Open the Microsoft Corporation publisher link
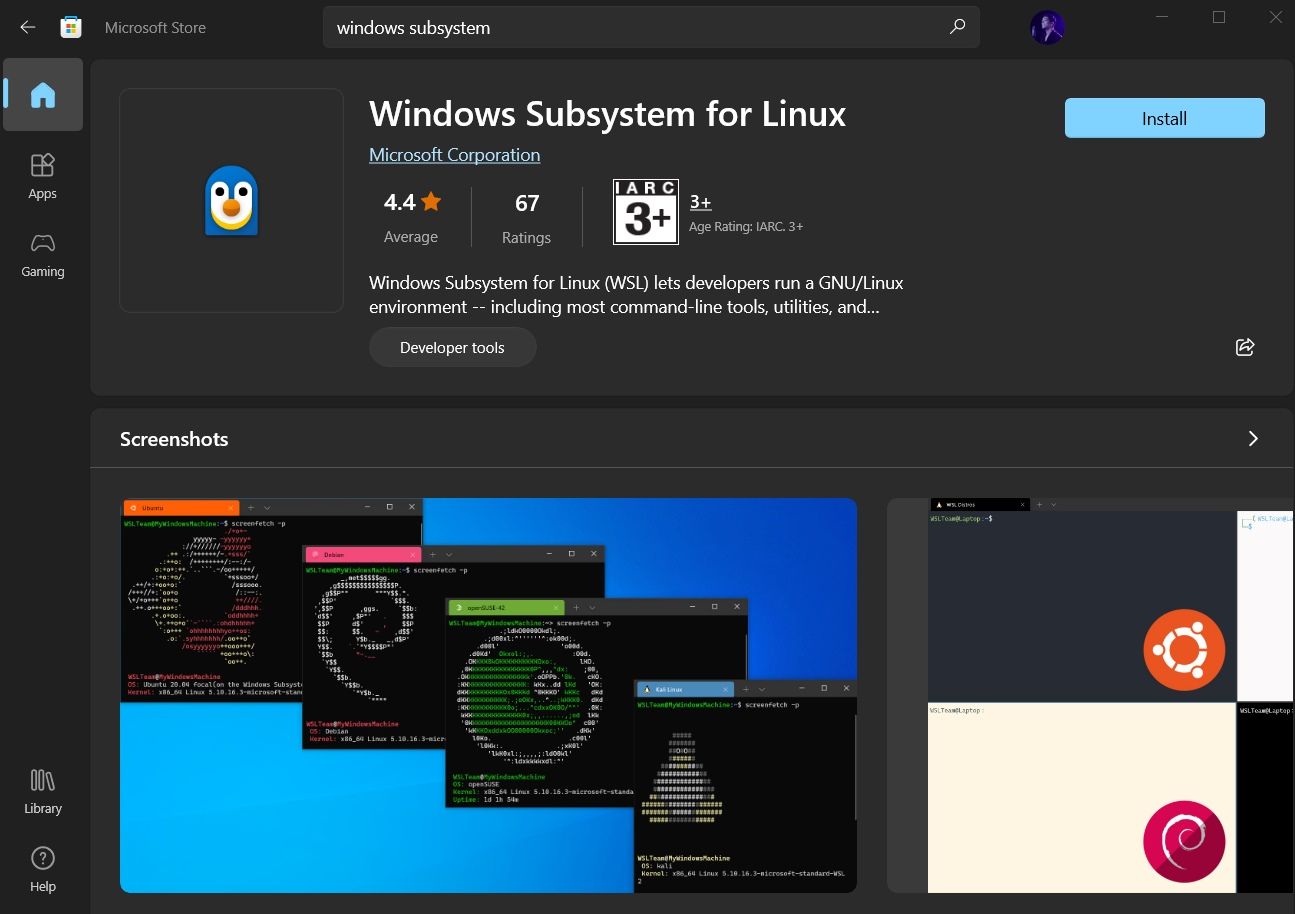This screenshot has height=914, width=1295. 454,155
